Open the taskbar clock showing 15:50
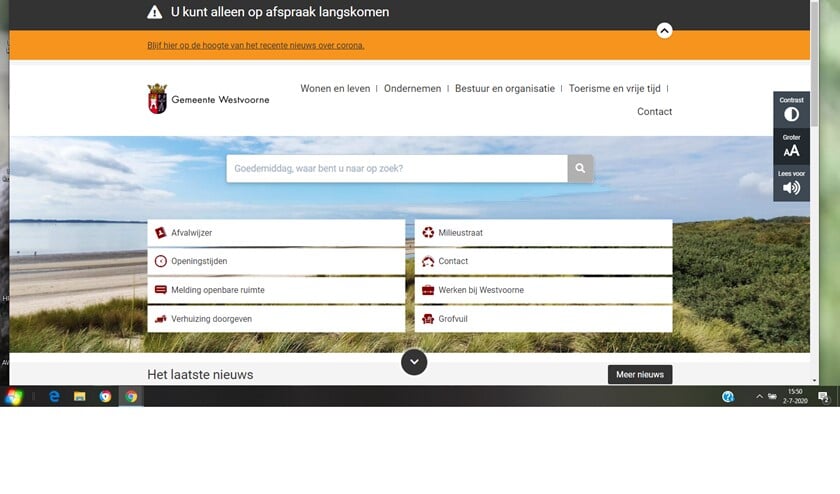 click(x=795, y=396)
